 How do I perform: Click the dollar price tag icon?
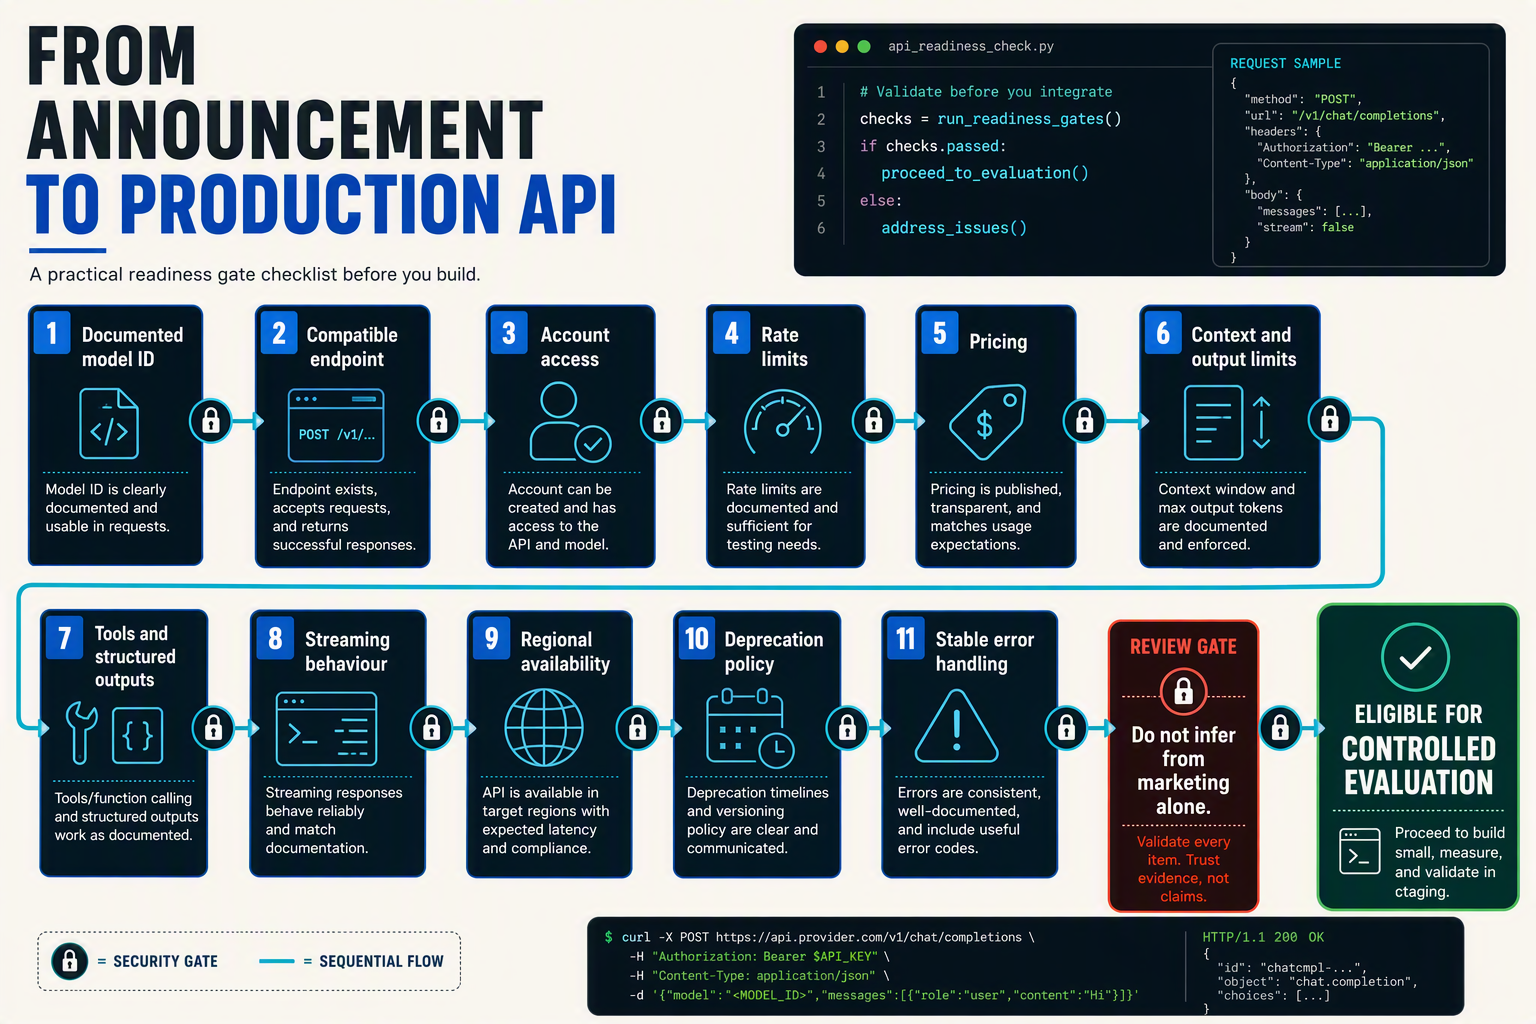988,421
